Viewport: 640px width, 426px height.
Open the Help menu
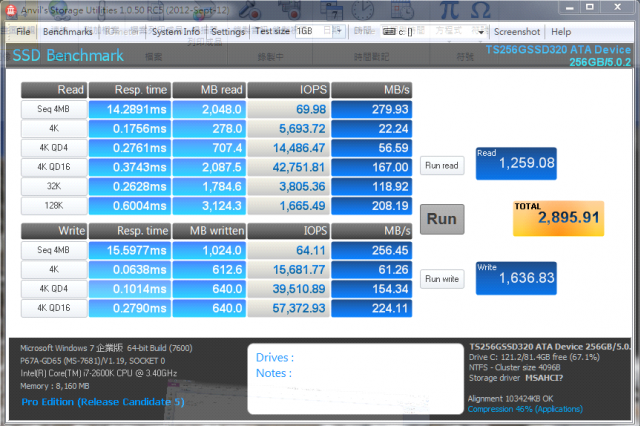coord(561,32)
